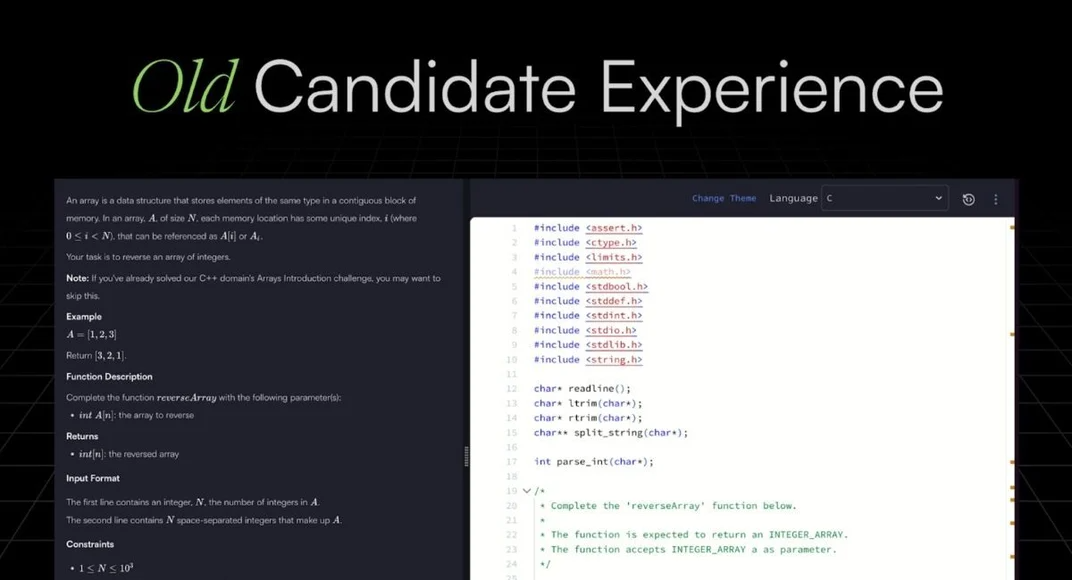Viewport: 1072px width, 580px height.
Task: Click the text "Your task is to reverse an array of integers."
Action: pyautogui.click(x=148, y=257)
